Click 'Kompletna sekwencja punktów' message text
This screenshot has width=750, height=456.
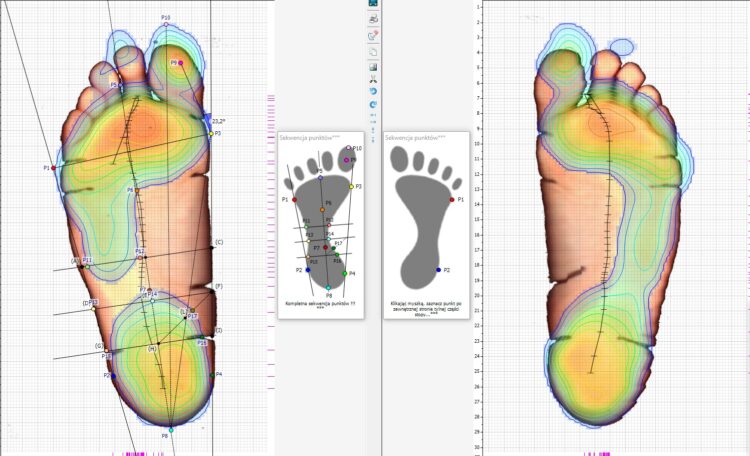[320, 305]
